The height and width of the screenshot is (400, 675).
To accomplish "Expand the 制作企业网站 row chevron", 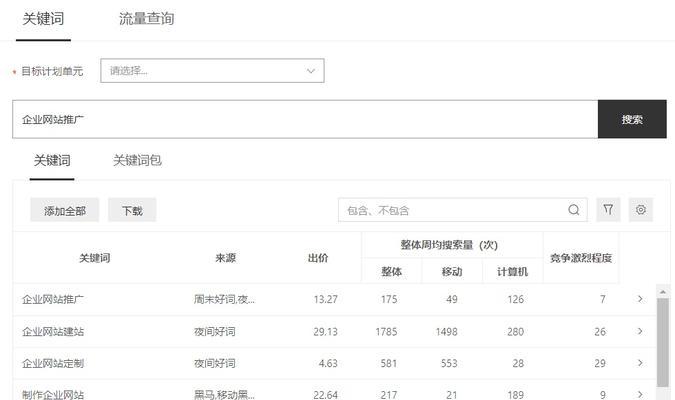I will (x=640, y=394).
